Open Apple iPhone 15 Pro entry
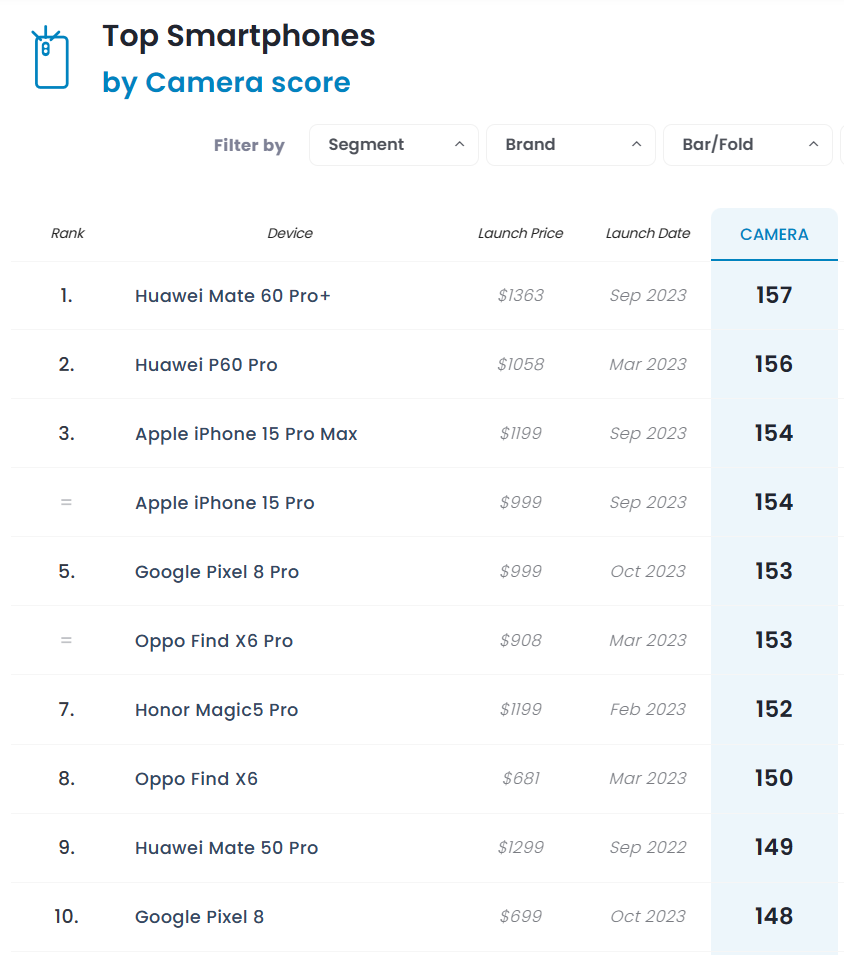 click(225, 503)
